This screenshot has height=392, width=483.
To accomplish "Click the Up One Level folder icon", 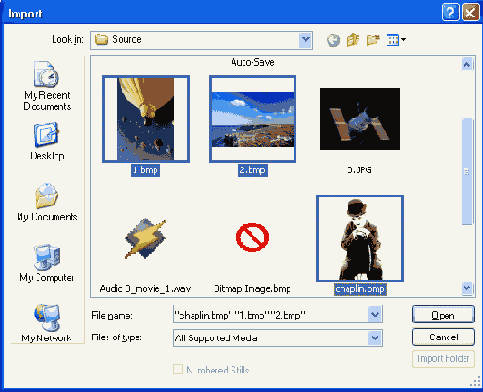I will [x=353, y=40].
